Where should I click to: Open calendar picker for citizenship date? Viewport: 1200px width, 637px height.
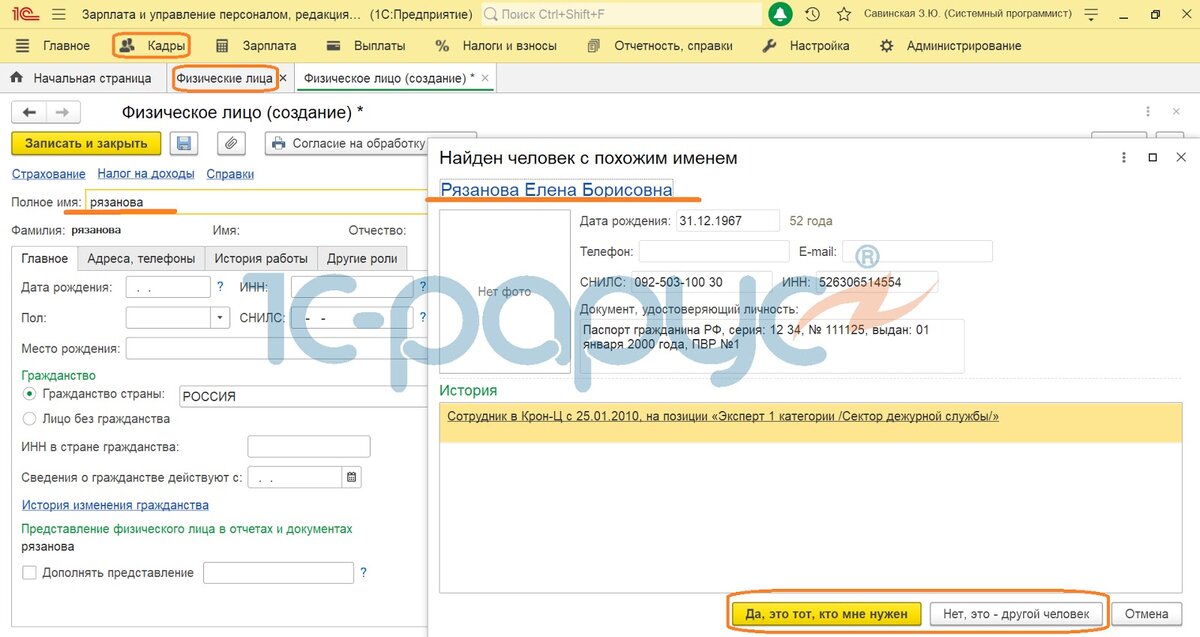pos(351,477)
